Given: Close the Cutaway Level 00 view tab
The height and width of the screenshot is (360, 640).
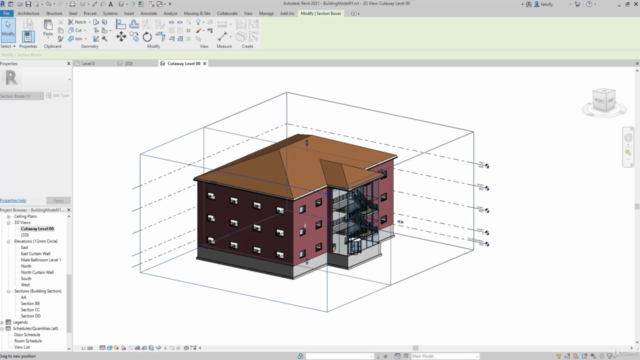Looking at the screenshot, I should (205, 64).
